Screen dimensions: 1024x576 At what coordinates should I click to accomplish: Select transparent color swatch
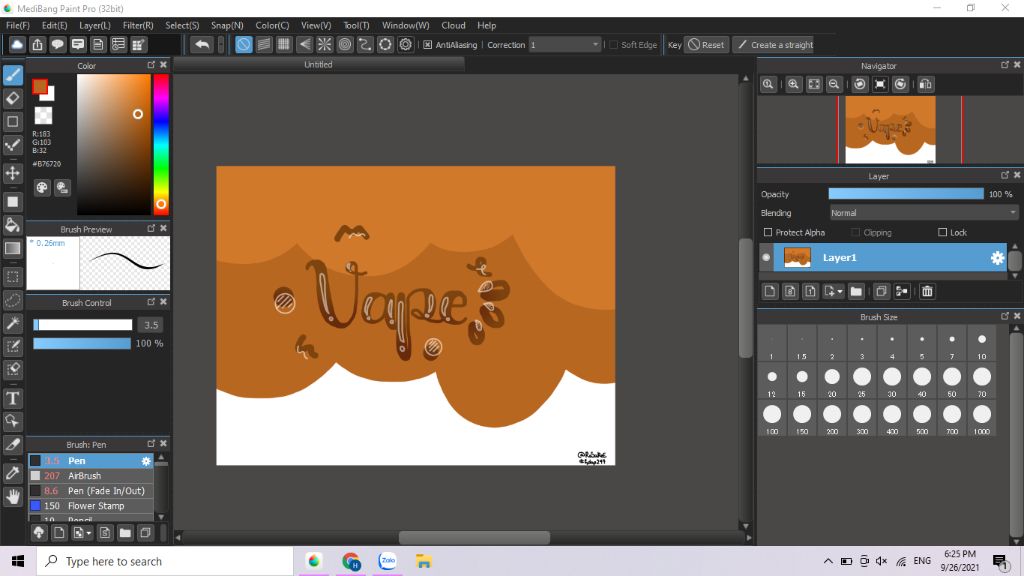pos(43,116)
